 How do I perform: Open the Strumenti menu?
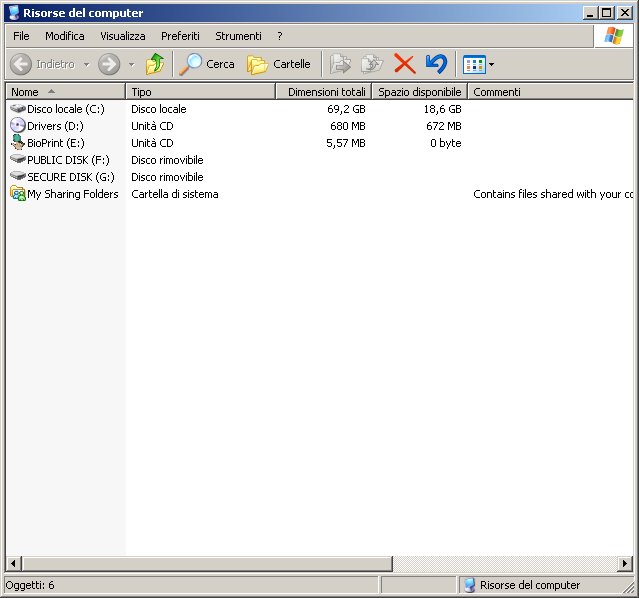(238, 36)
